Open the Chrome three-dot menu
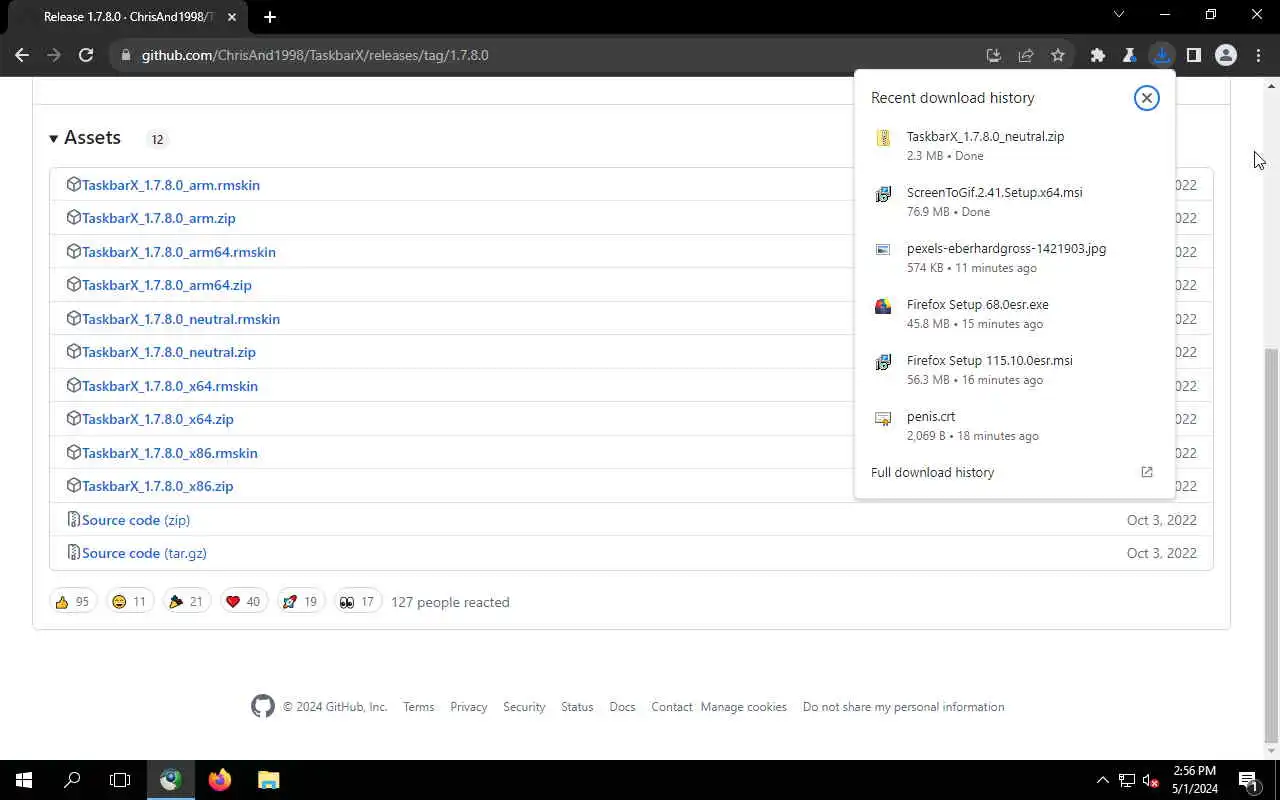1280x800 pixels. coord(1258,55)
